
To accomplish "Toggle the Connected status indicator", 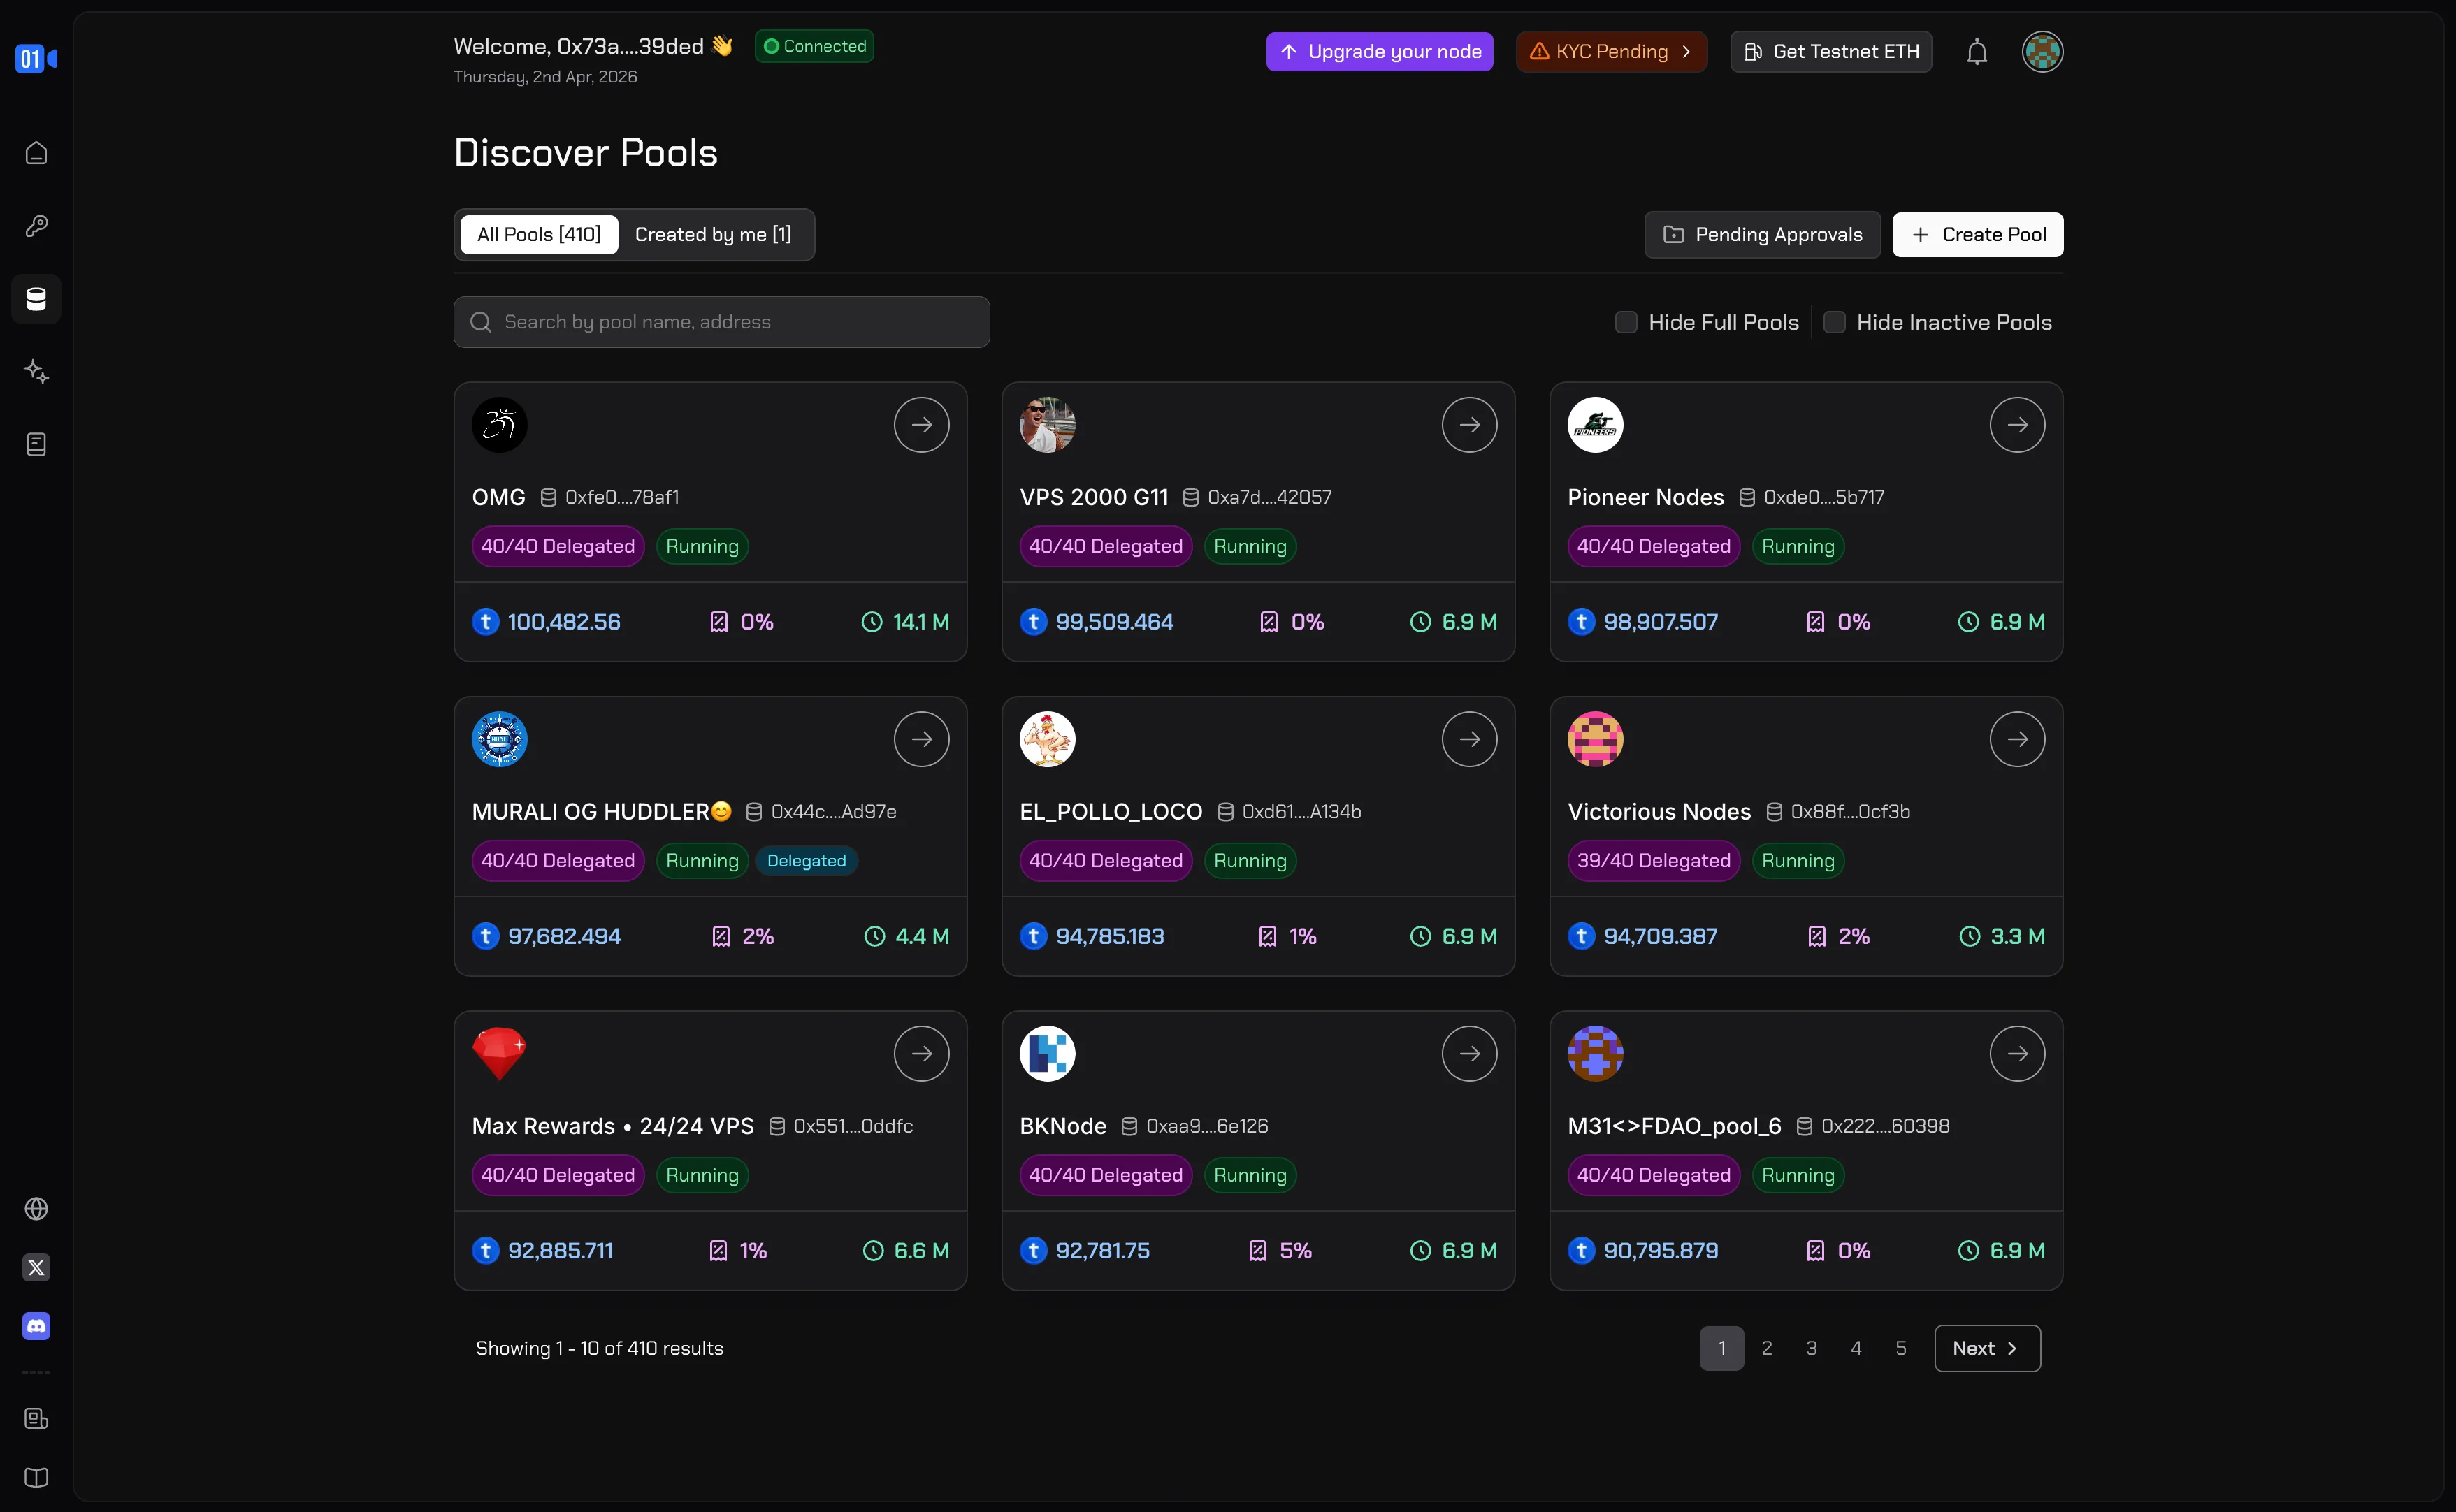I will coord(813,46).
